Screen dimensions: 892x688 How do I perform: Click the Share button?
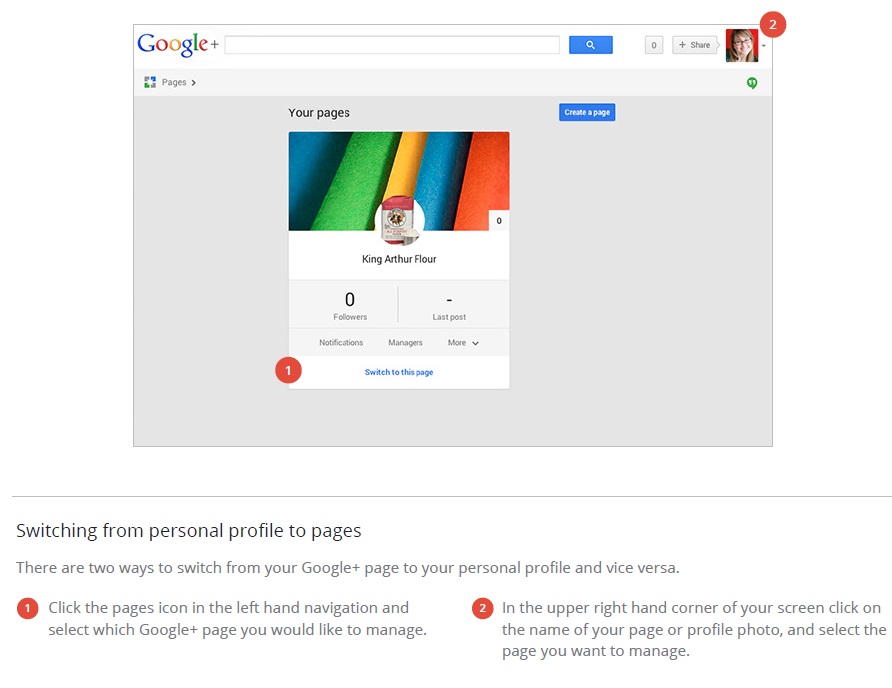pos(695,45)
